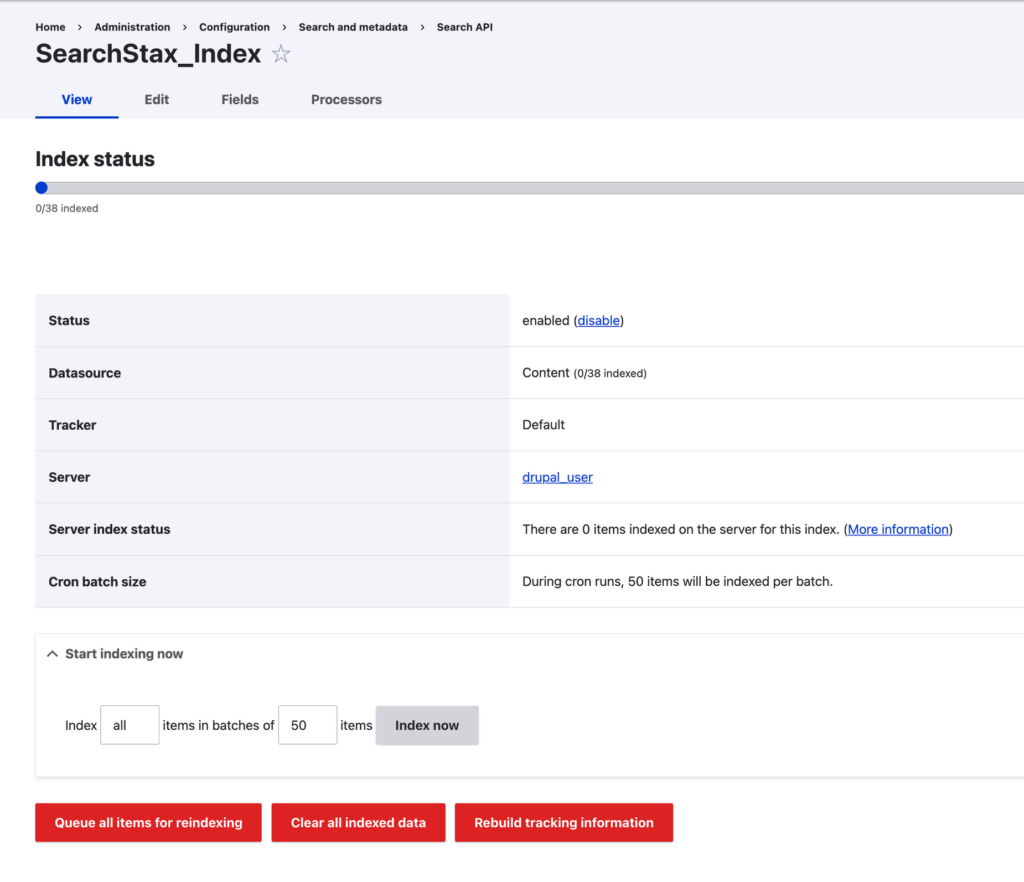Viewport: 1024px width, 882px height.
Task: Click the Index now button
Action: (x=427, y=725)
